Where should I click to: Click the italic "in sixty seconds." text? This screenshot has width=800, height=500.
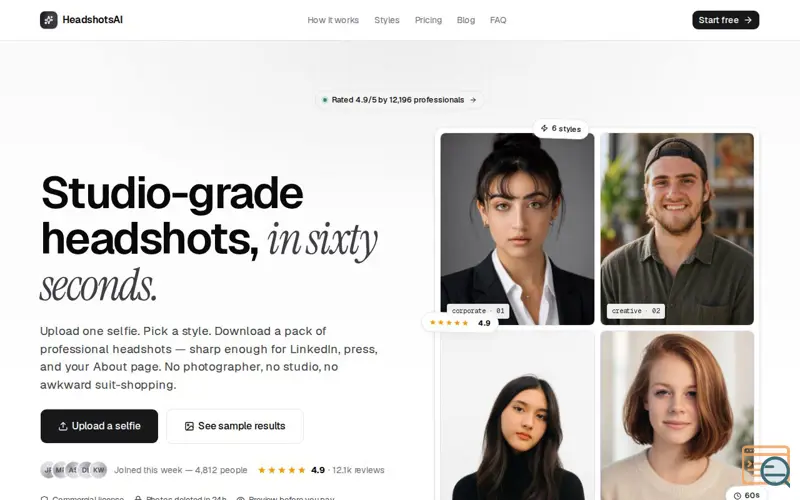tap(209, 262)
